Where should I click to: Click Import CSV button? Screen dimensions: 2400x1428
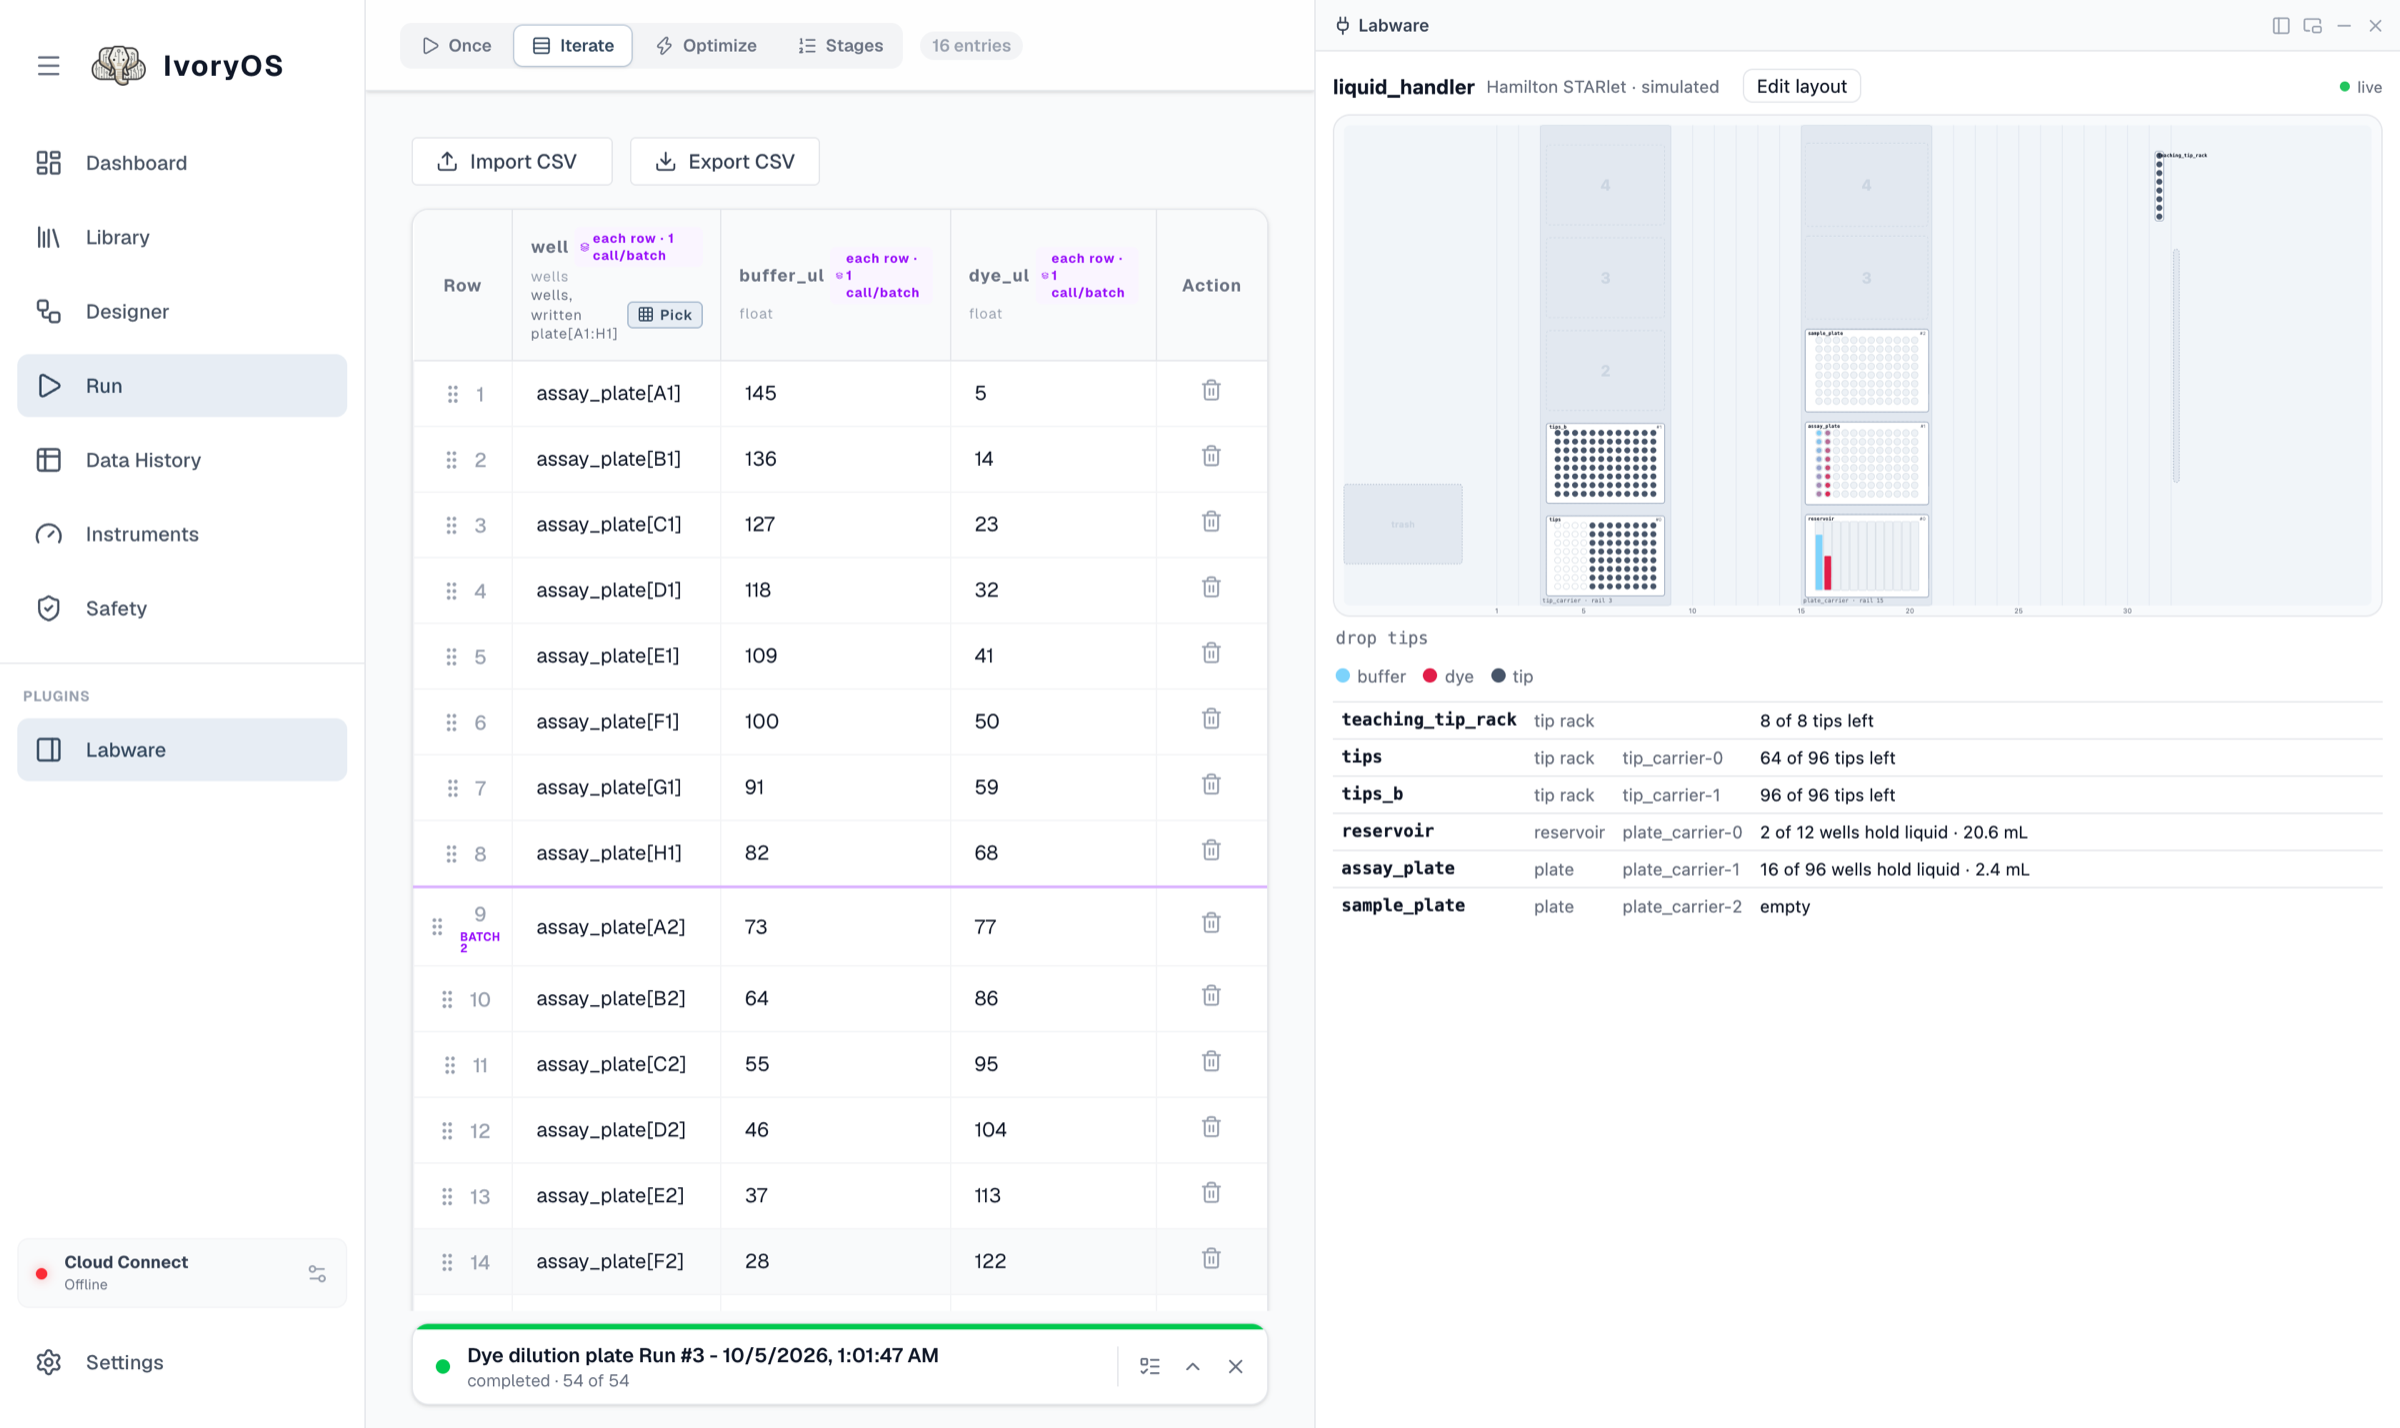(512, 161)
